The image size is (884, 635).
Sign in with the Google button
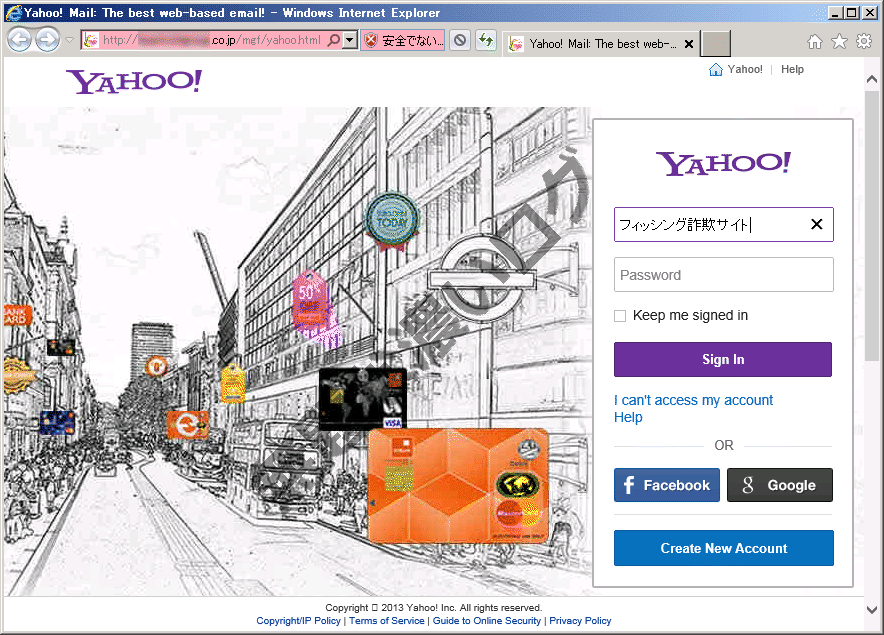(780, 485)
